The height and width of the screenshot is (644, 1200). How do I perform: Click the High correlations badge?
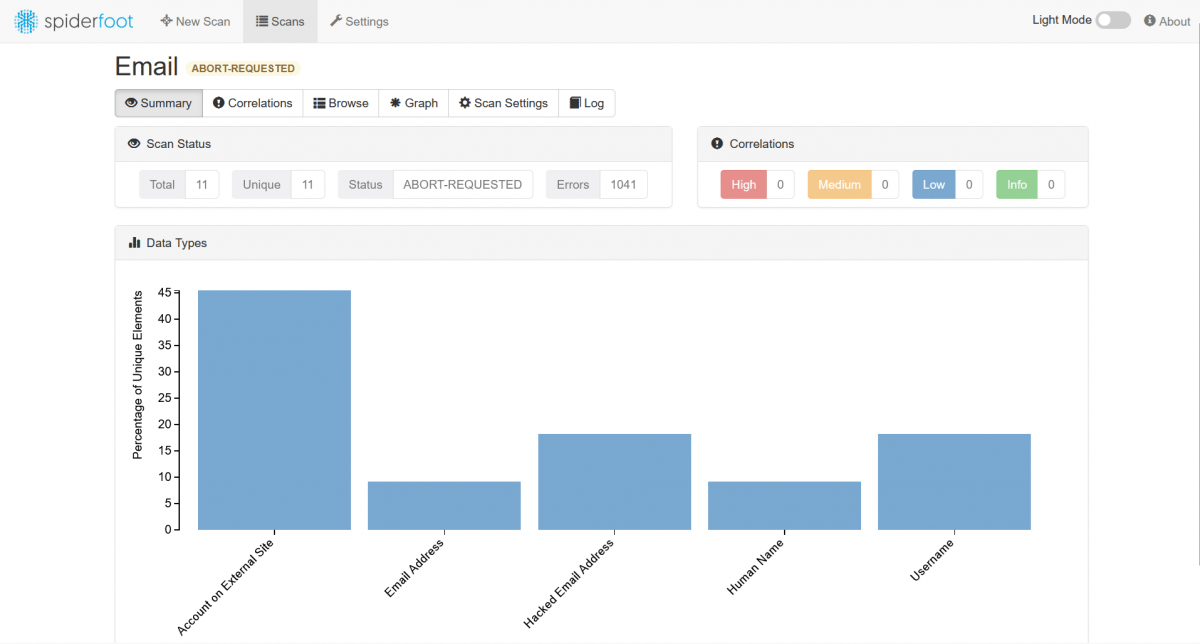coord(743,184)
